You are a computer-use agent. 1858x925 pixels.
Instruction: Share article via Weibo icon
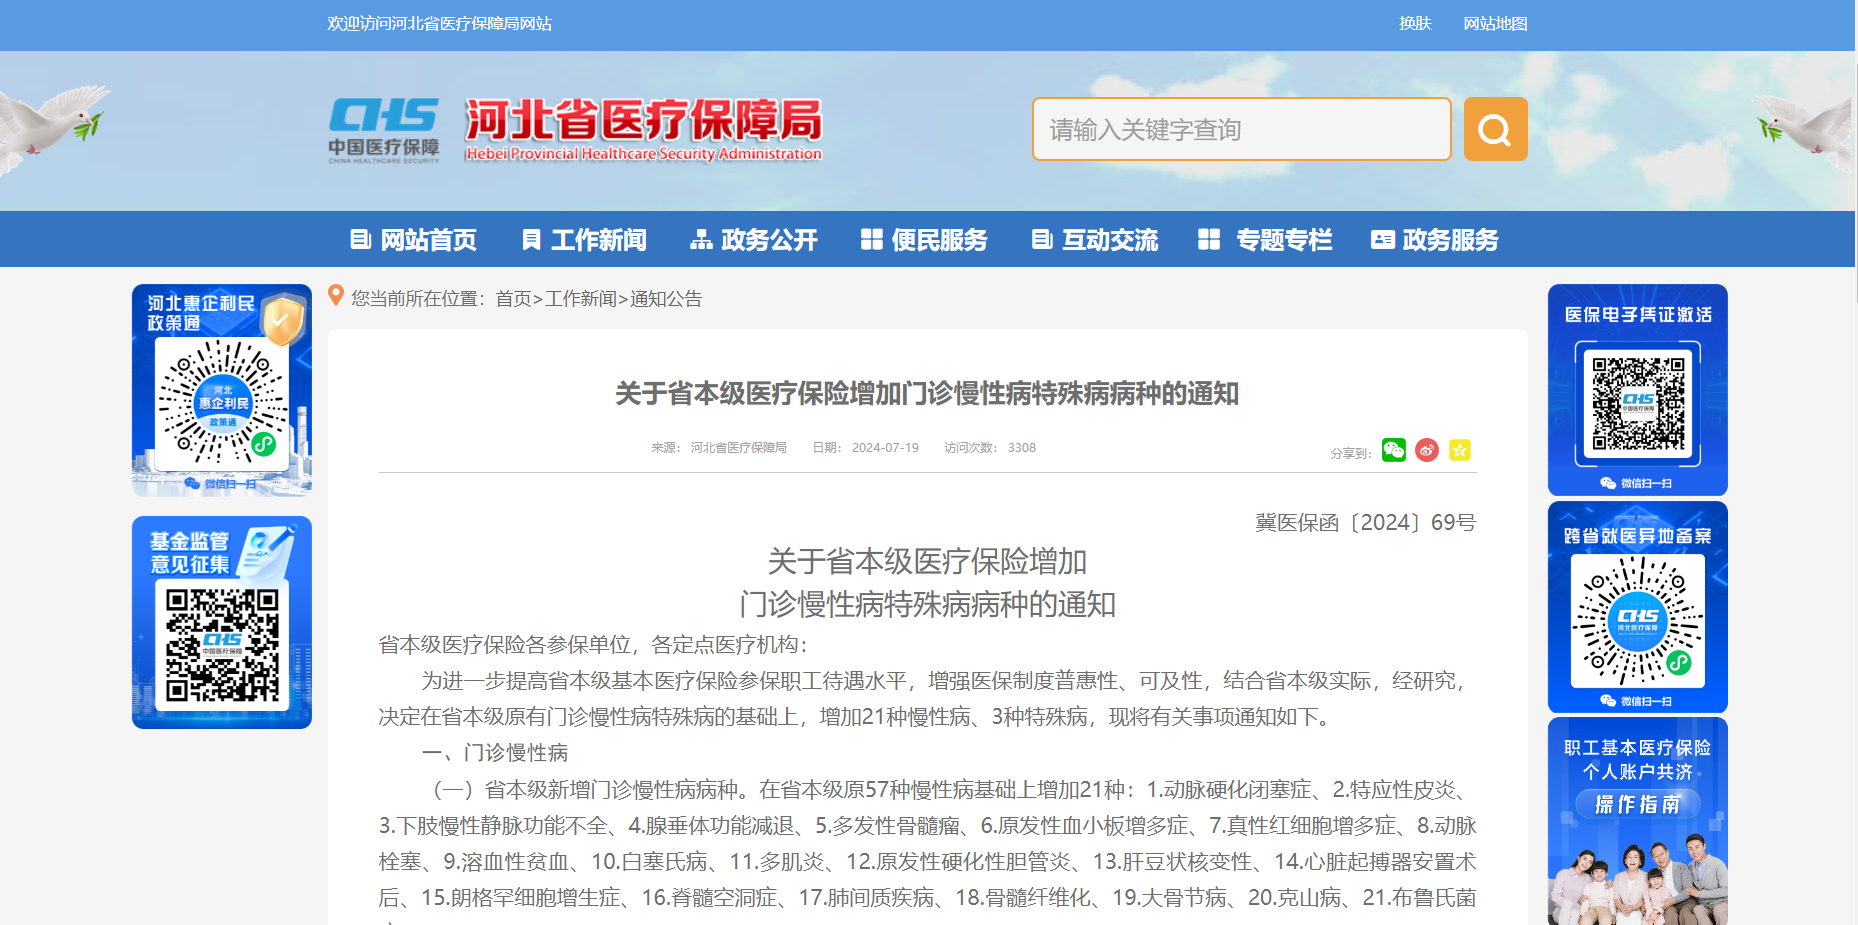pos(1427,450)
